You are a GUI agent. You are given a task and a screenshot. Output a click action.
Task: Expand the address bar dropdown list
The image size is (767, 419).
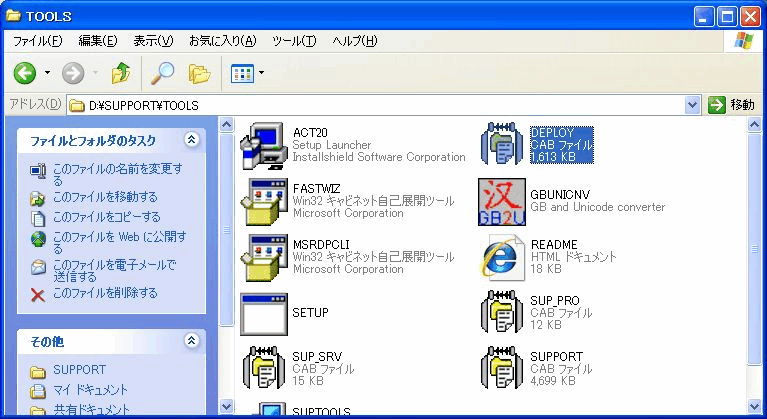point(692,105)
